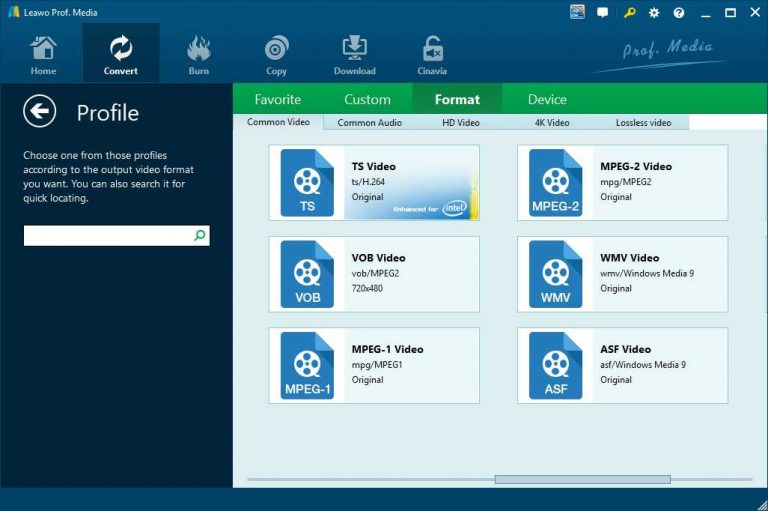Open the Copy disc module
The width and height of the screenshot is (768, 511).
coord(276,55)
